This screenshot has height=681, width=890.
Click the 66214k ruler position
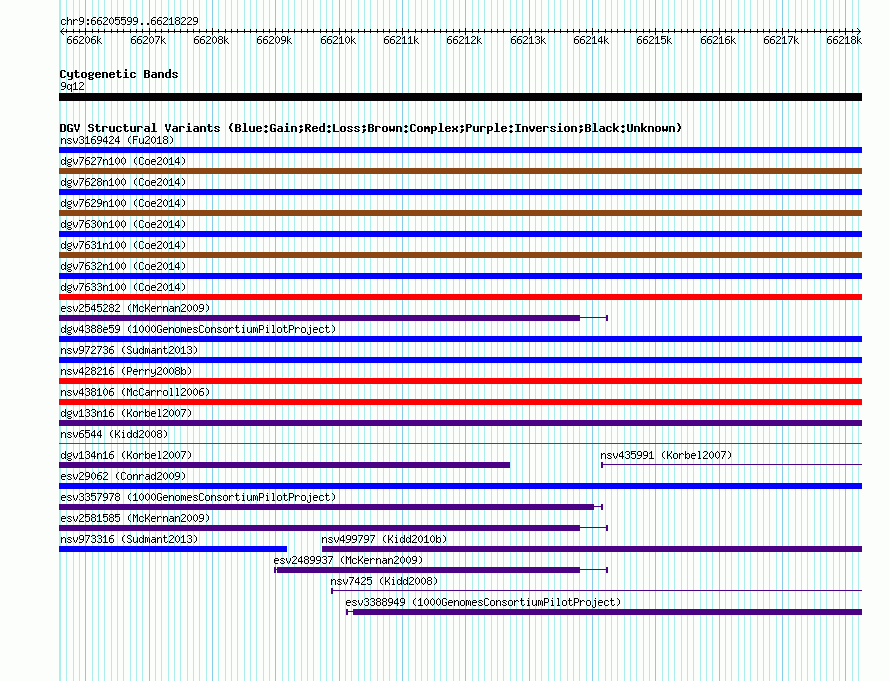point(591,40)
